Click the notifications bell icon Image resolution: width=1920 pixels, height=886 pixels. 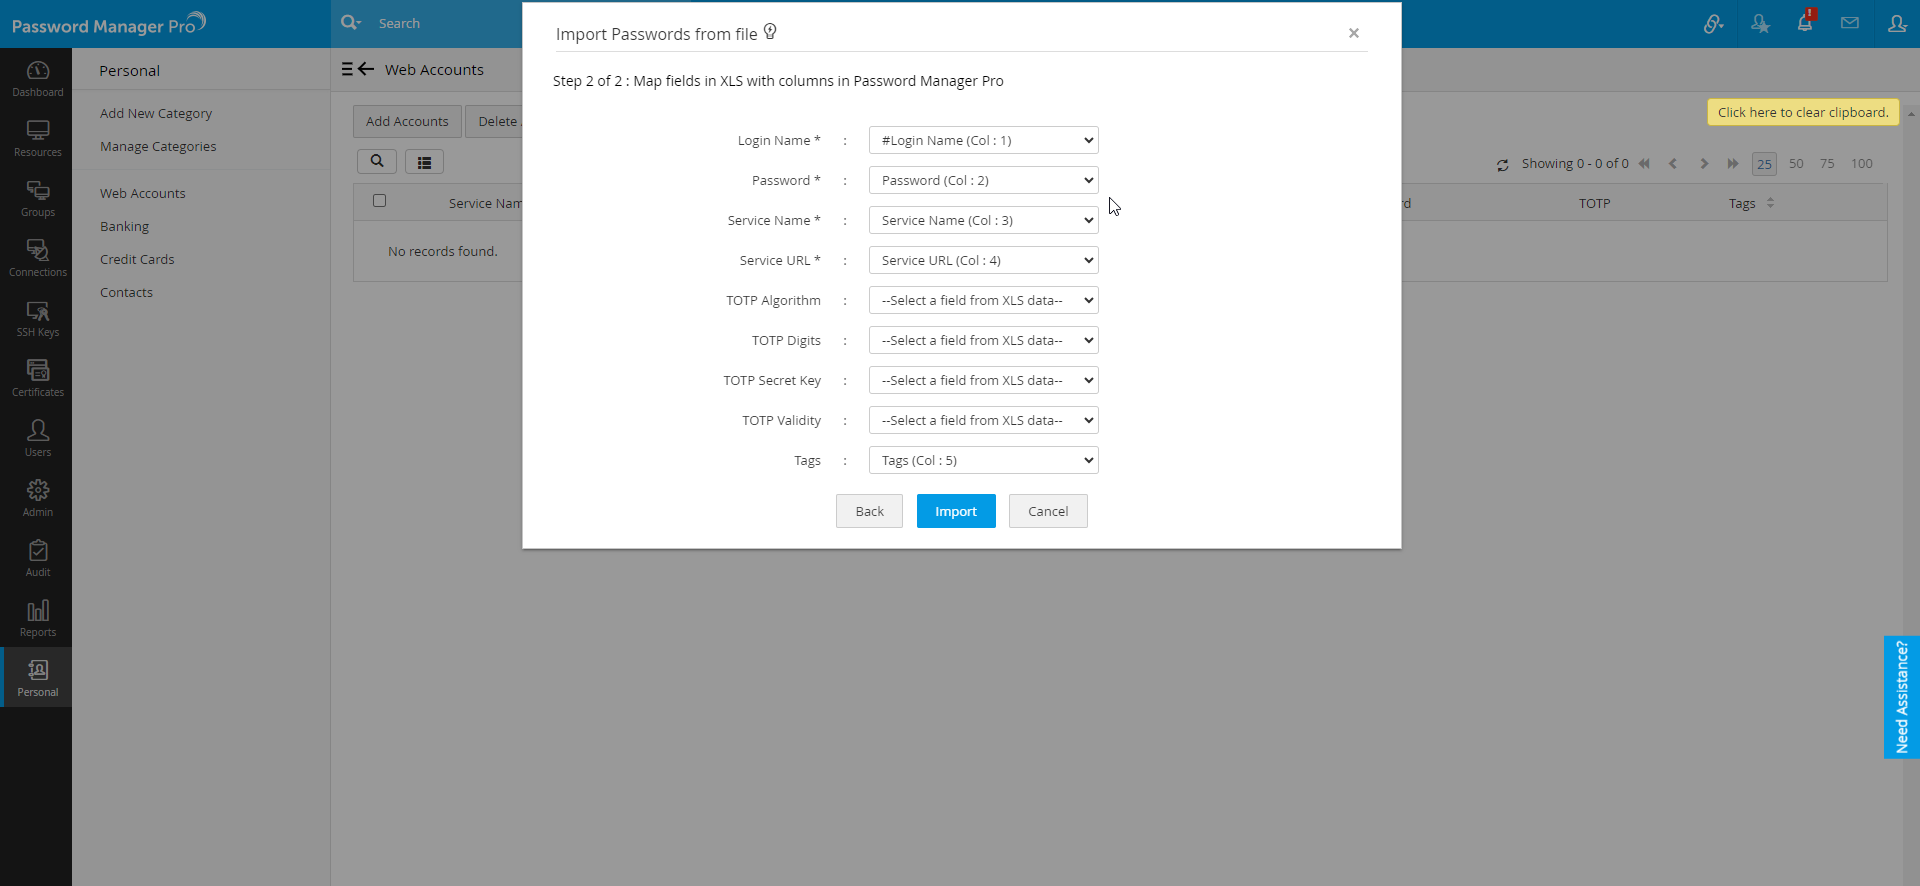pos(1805,23)
